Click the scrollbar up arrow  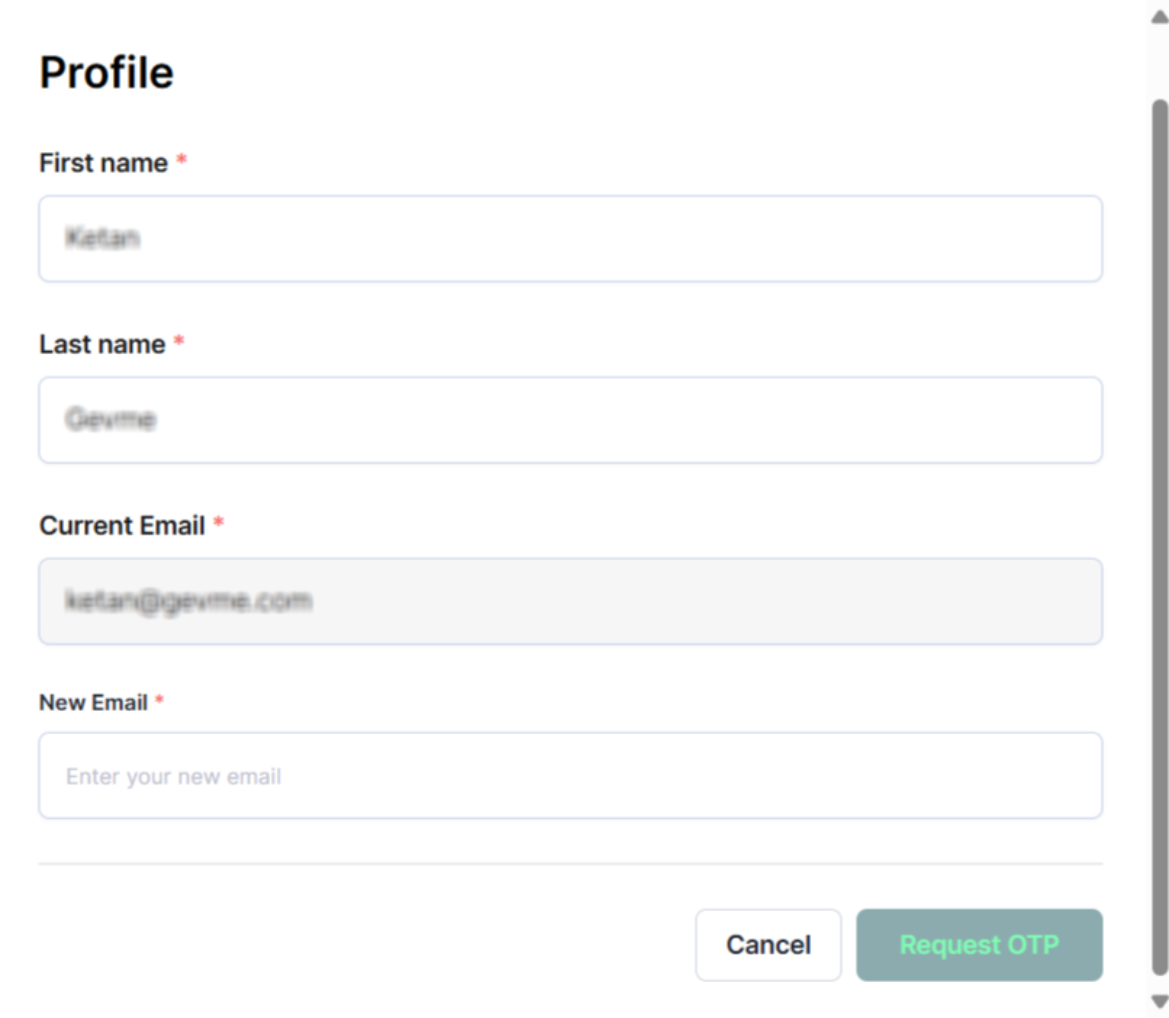(1159, 17)
